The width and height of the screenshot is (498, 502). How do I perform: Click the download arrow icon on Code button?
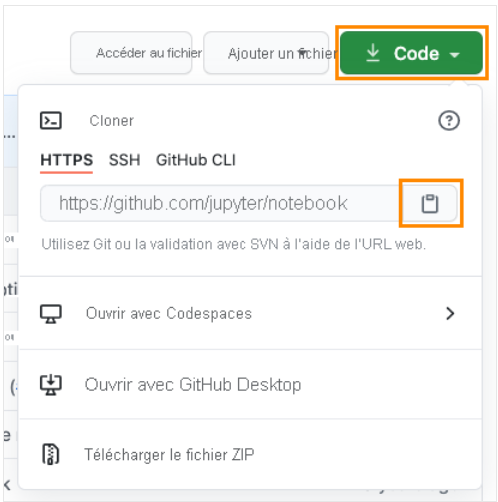click(373, 53)
